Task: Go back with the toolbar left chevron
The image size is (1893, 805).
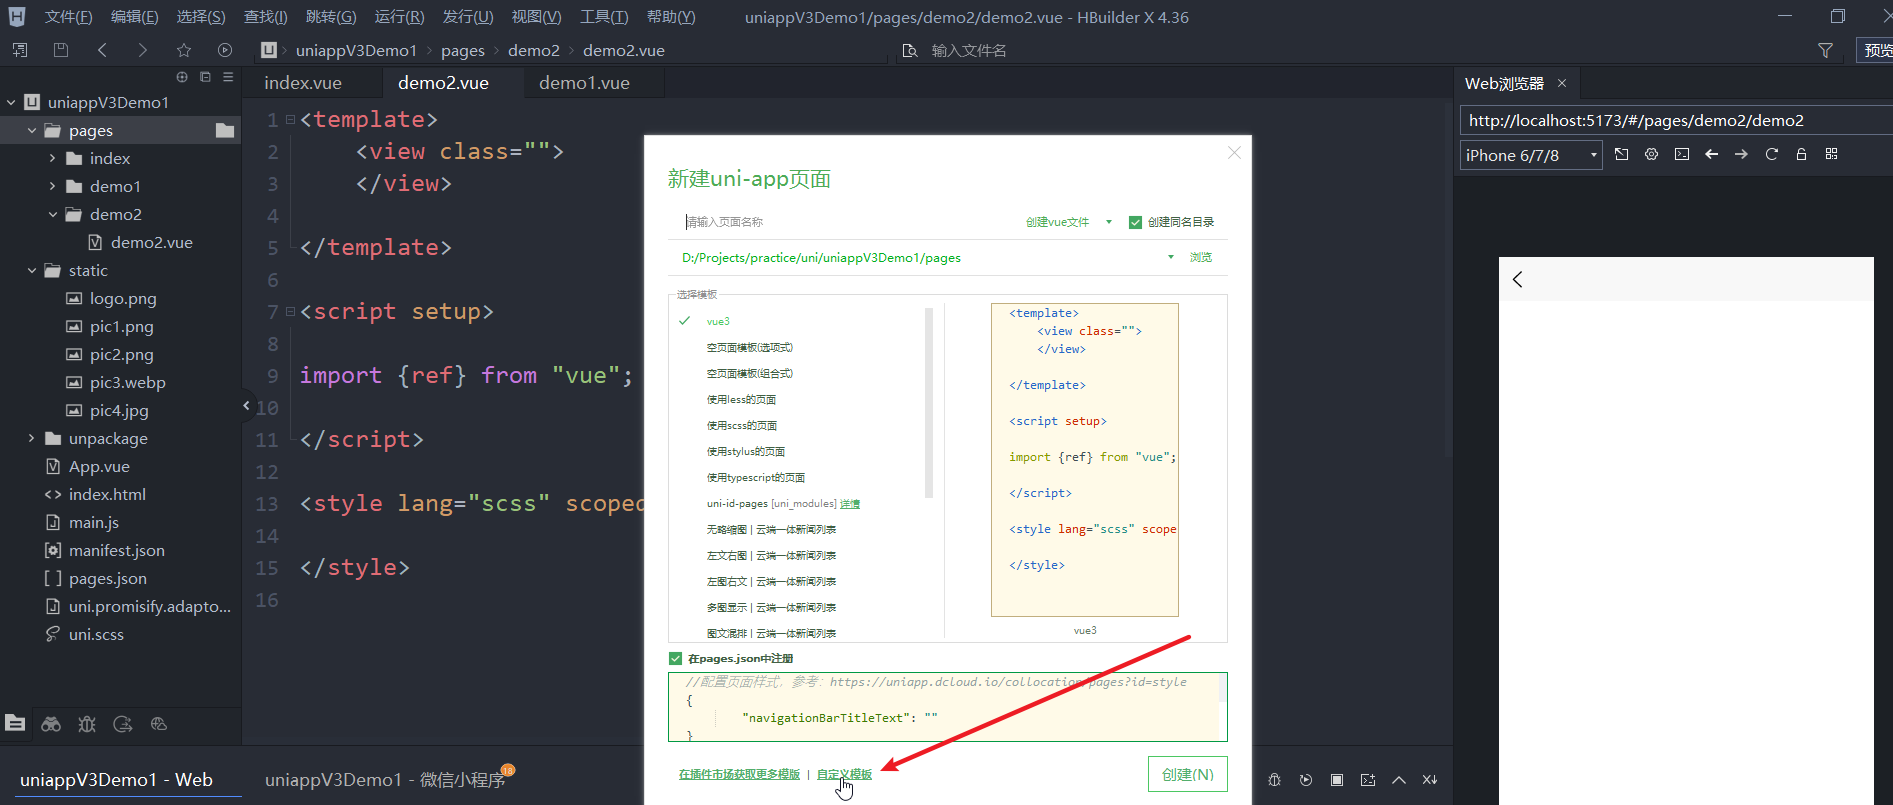Action: [x=102, y=50]
